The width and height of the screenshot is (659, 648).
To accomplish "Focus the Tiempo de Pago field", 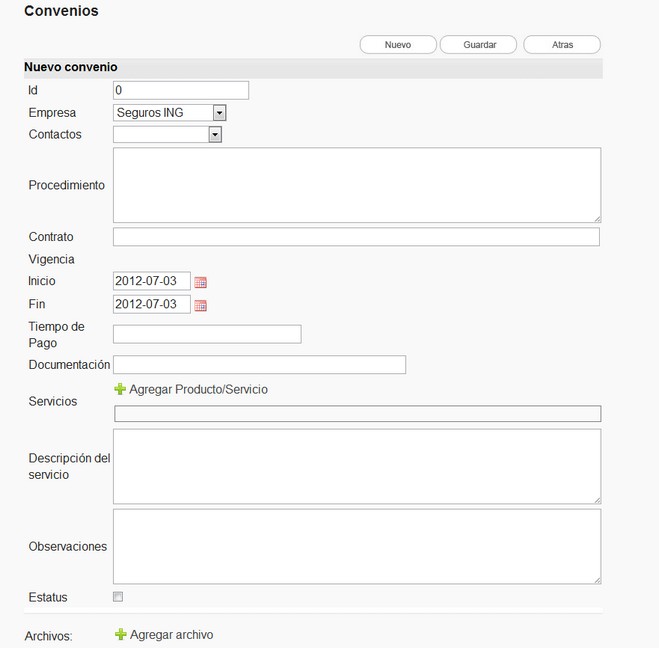I will pyautogui.click(x=207, y=334).
